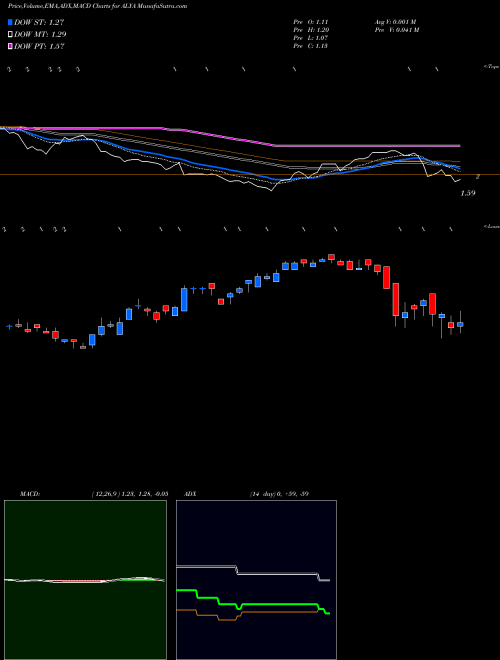
Task: Click the 'Pre H: 1.20' high value
Action: [311, 30]
